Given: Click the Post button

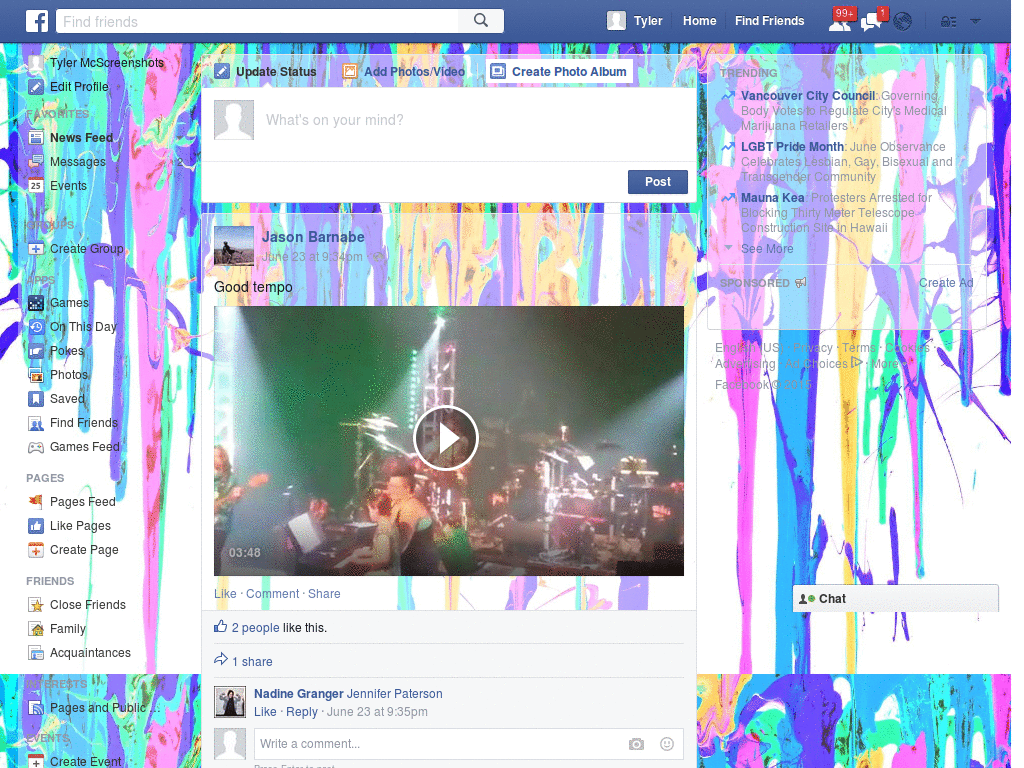Looking at the screenshot, I should [658, 182].
